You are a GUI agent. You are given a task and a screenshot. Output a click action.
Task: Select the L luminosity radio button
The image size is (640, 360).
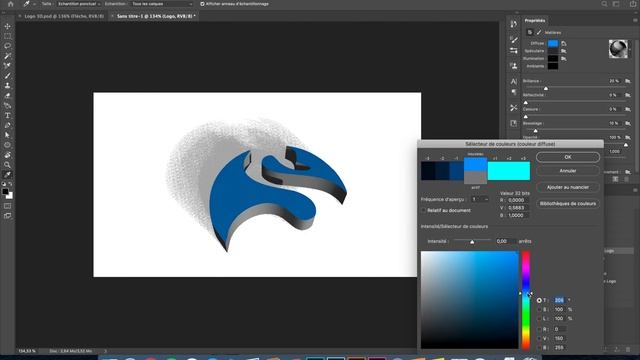point(539,318)
